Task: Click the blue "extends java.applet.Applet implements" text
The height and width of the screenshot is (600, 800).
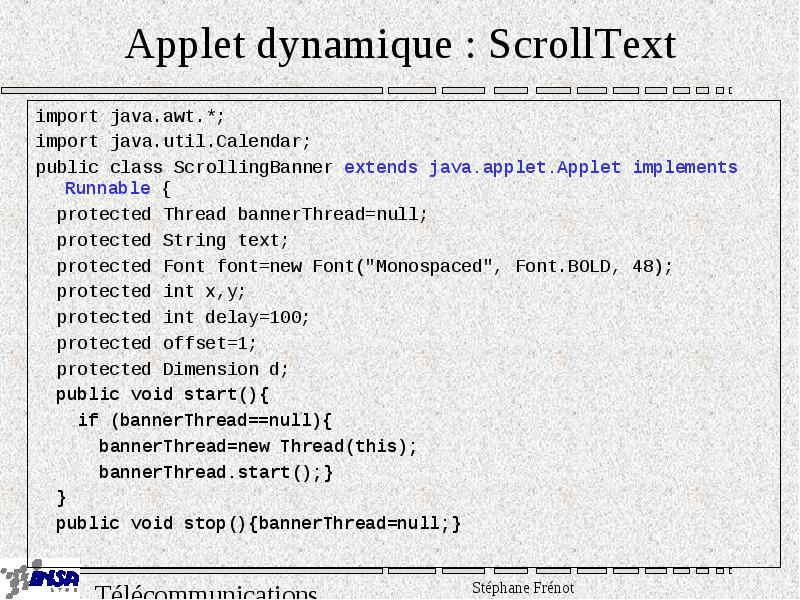Action: (541, 167)
